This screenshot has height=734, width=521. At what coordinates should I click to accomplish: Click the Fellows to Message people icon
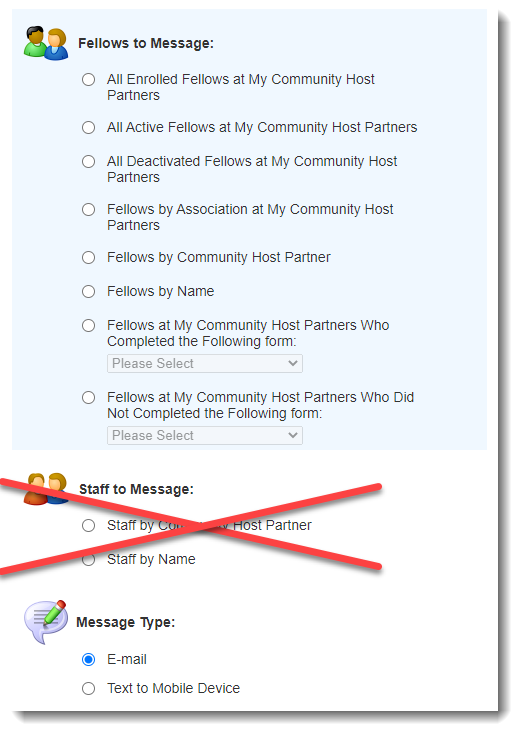coord(46,44)
